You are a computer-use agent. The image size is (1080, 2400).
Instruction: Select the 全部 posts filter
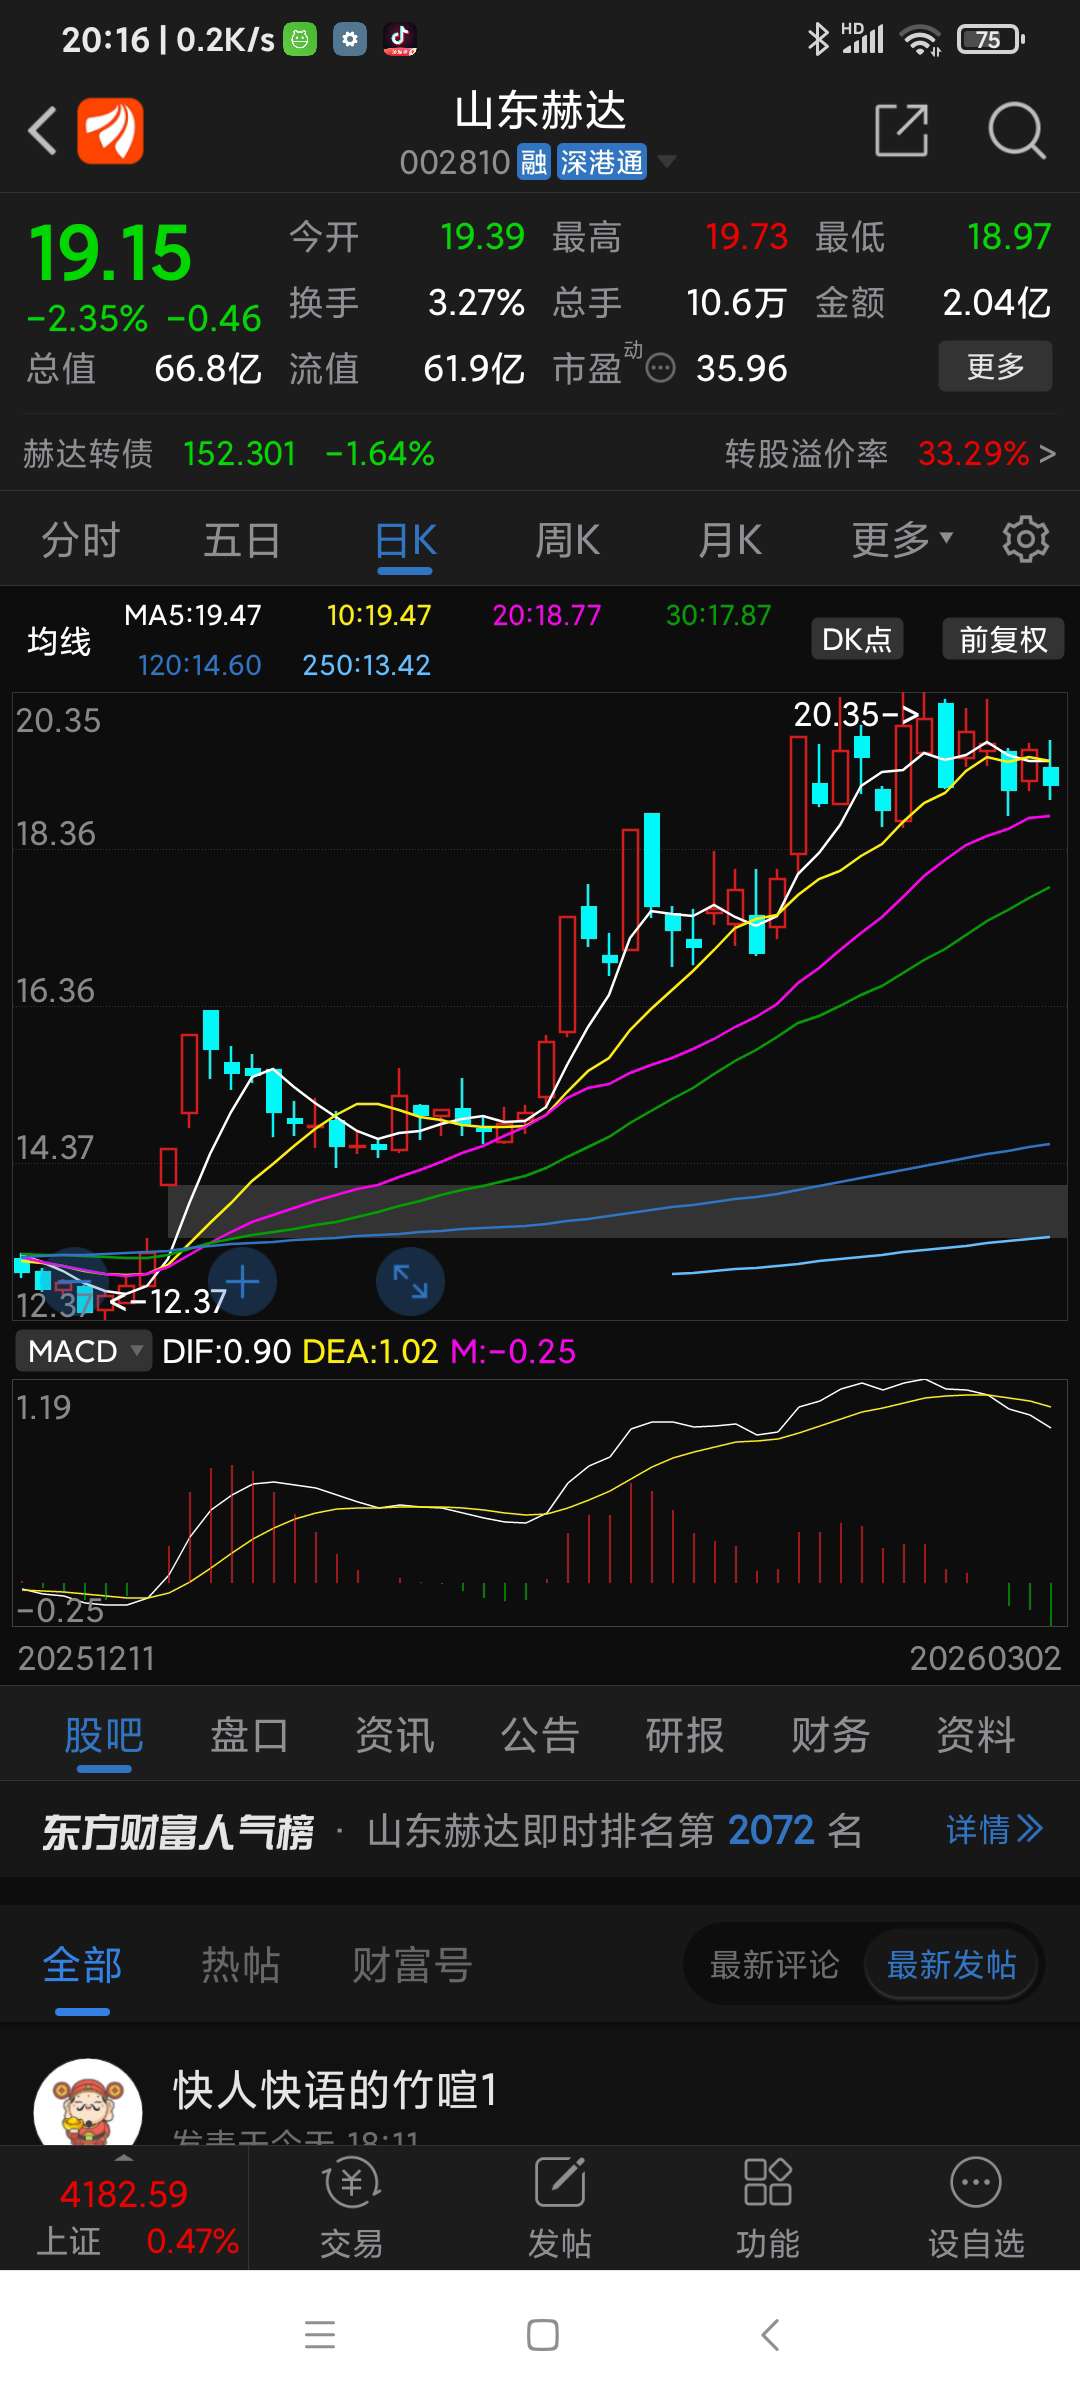tap(82, 1965)
